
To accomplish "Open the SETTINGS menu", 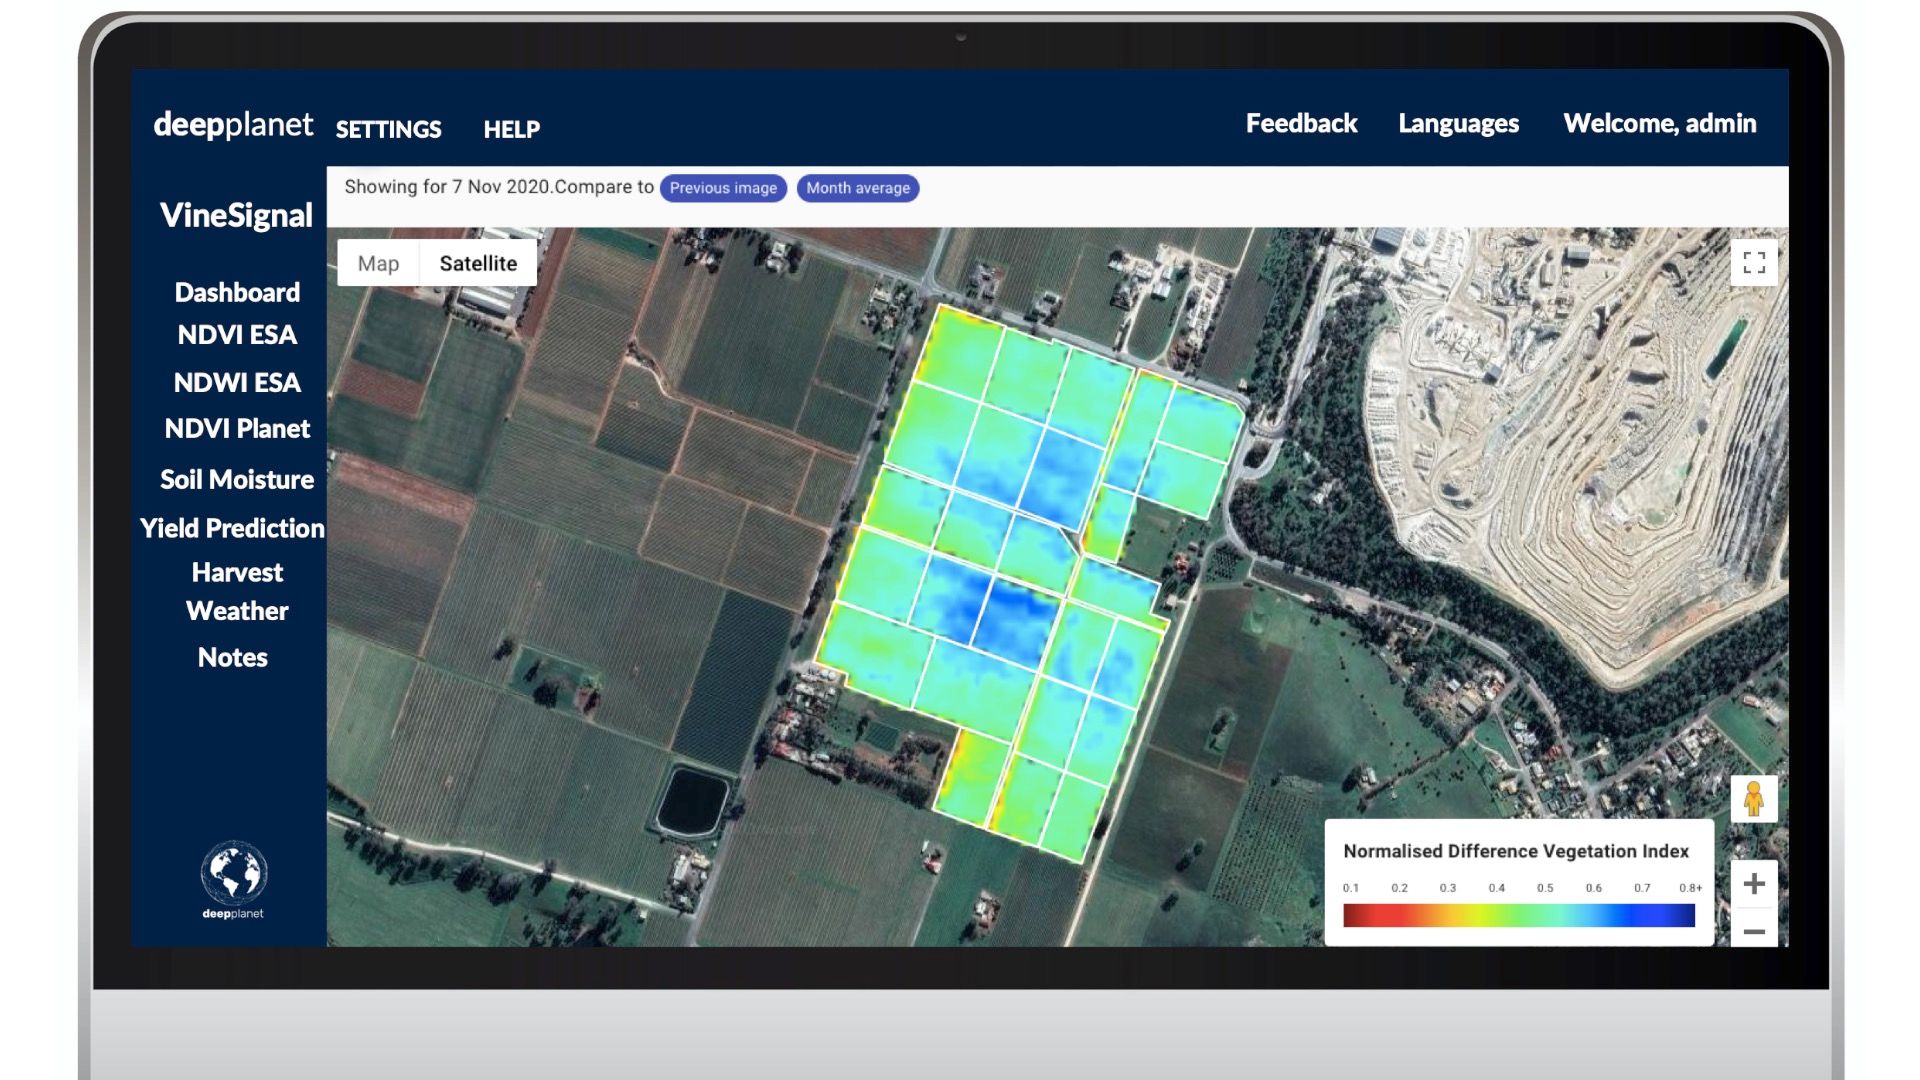I will [x=388, y=129].
